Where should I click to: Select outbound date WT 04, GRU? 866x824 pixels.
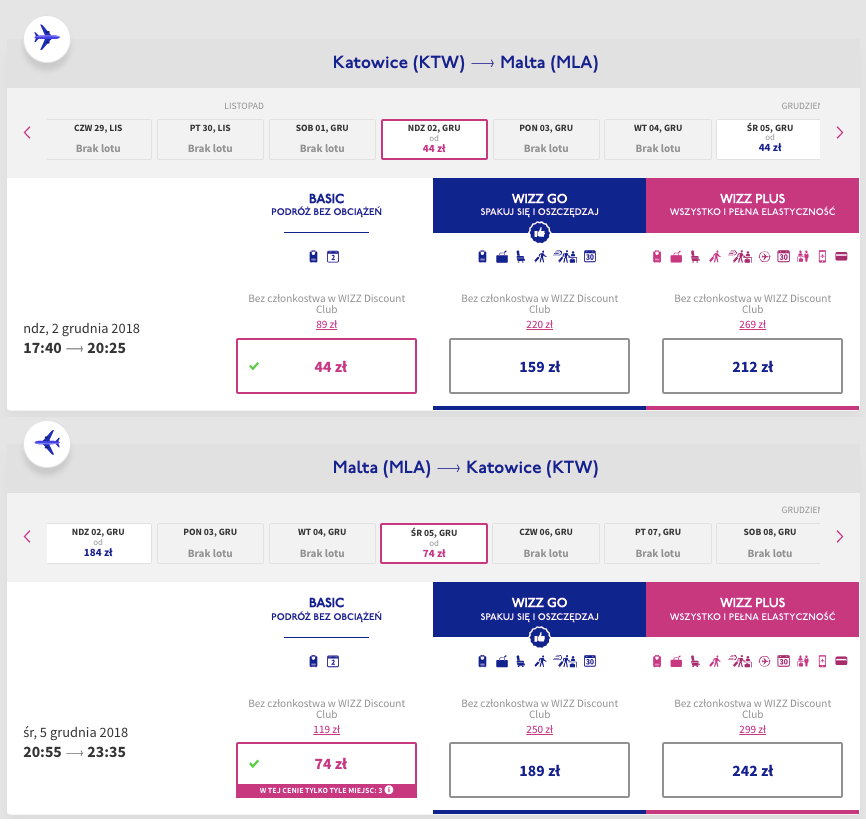click(x=658, y=139)
